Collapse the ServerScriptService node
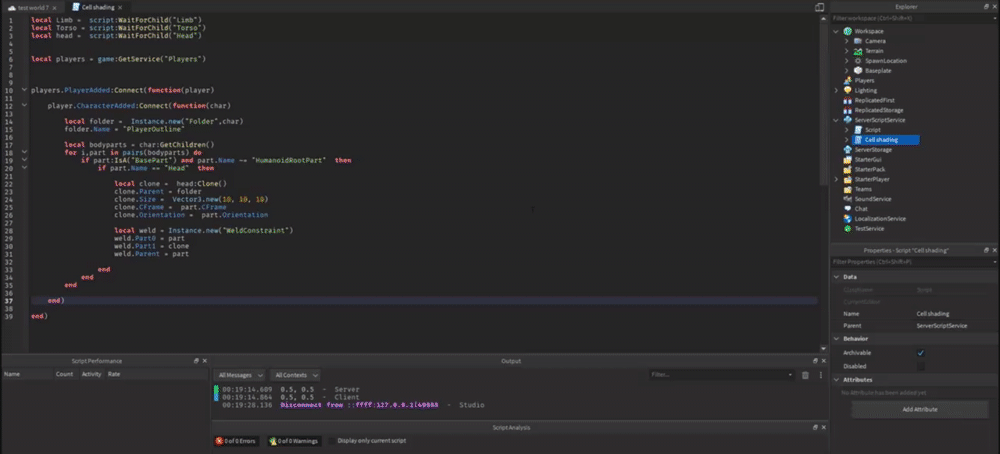Viewport: 1000px width, 454px height. pyautogui.click(x=837, y=120)
